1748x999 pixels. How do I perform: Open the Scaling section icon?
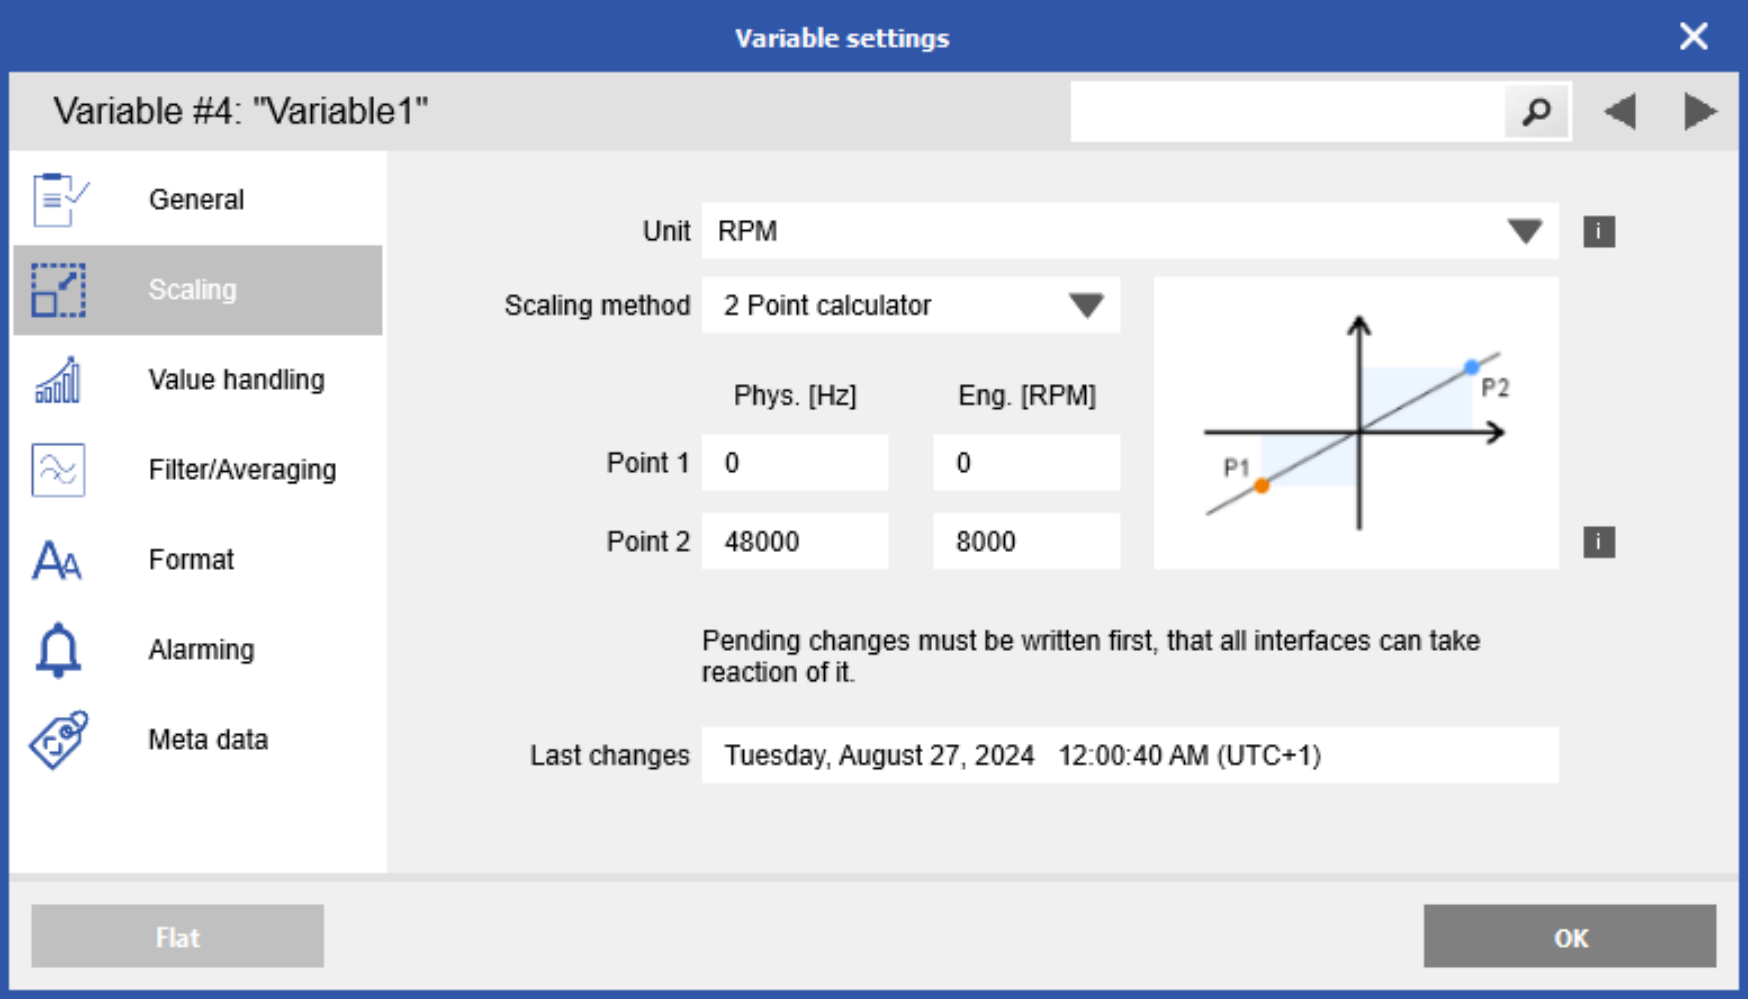pos(57,290)
